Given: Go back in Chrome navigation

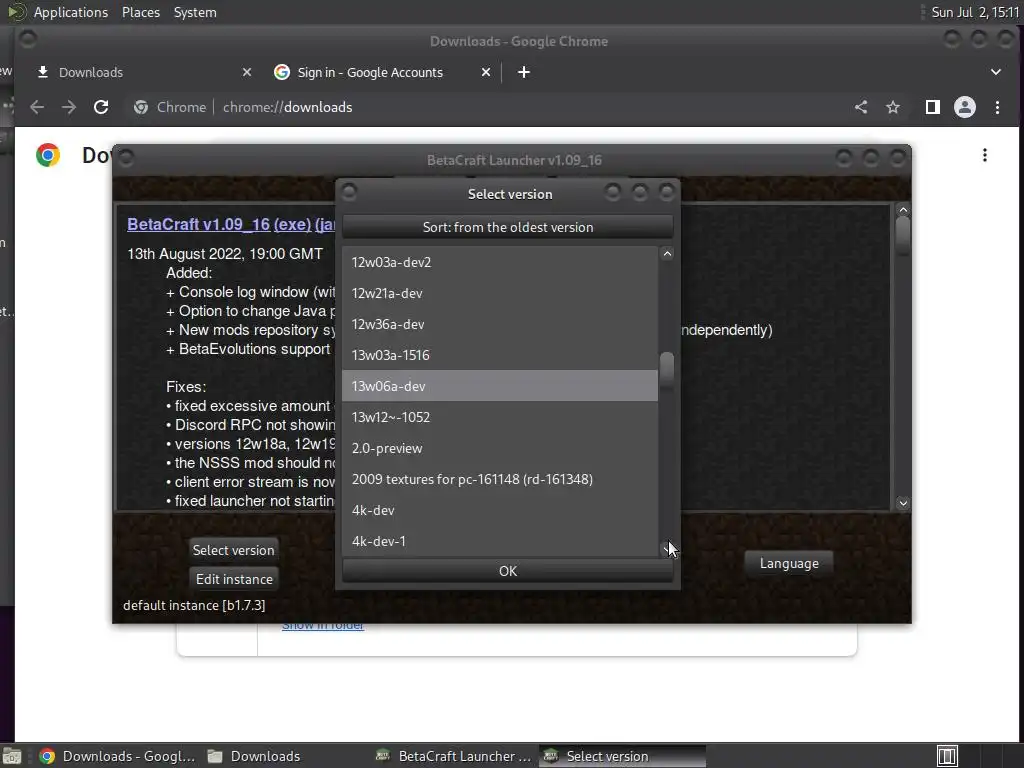Looking at the screenshot, I should pyautogui.click(x=37, y=107).
